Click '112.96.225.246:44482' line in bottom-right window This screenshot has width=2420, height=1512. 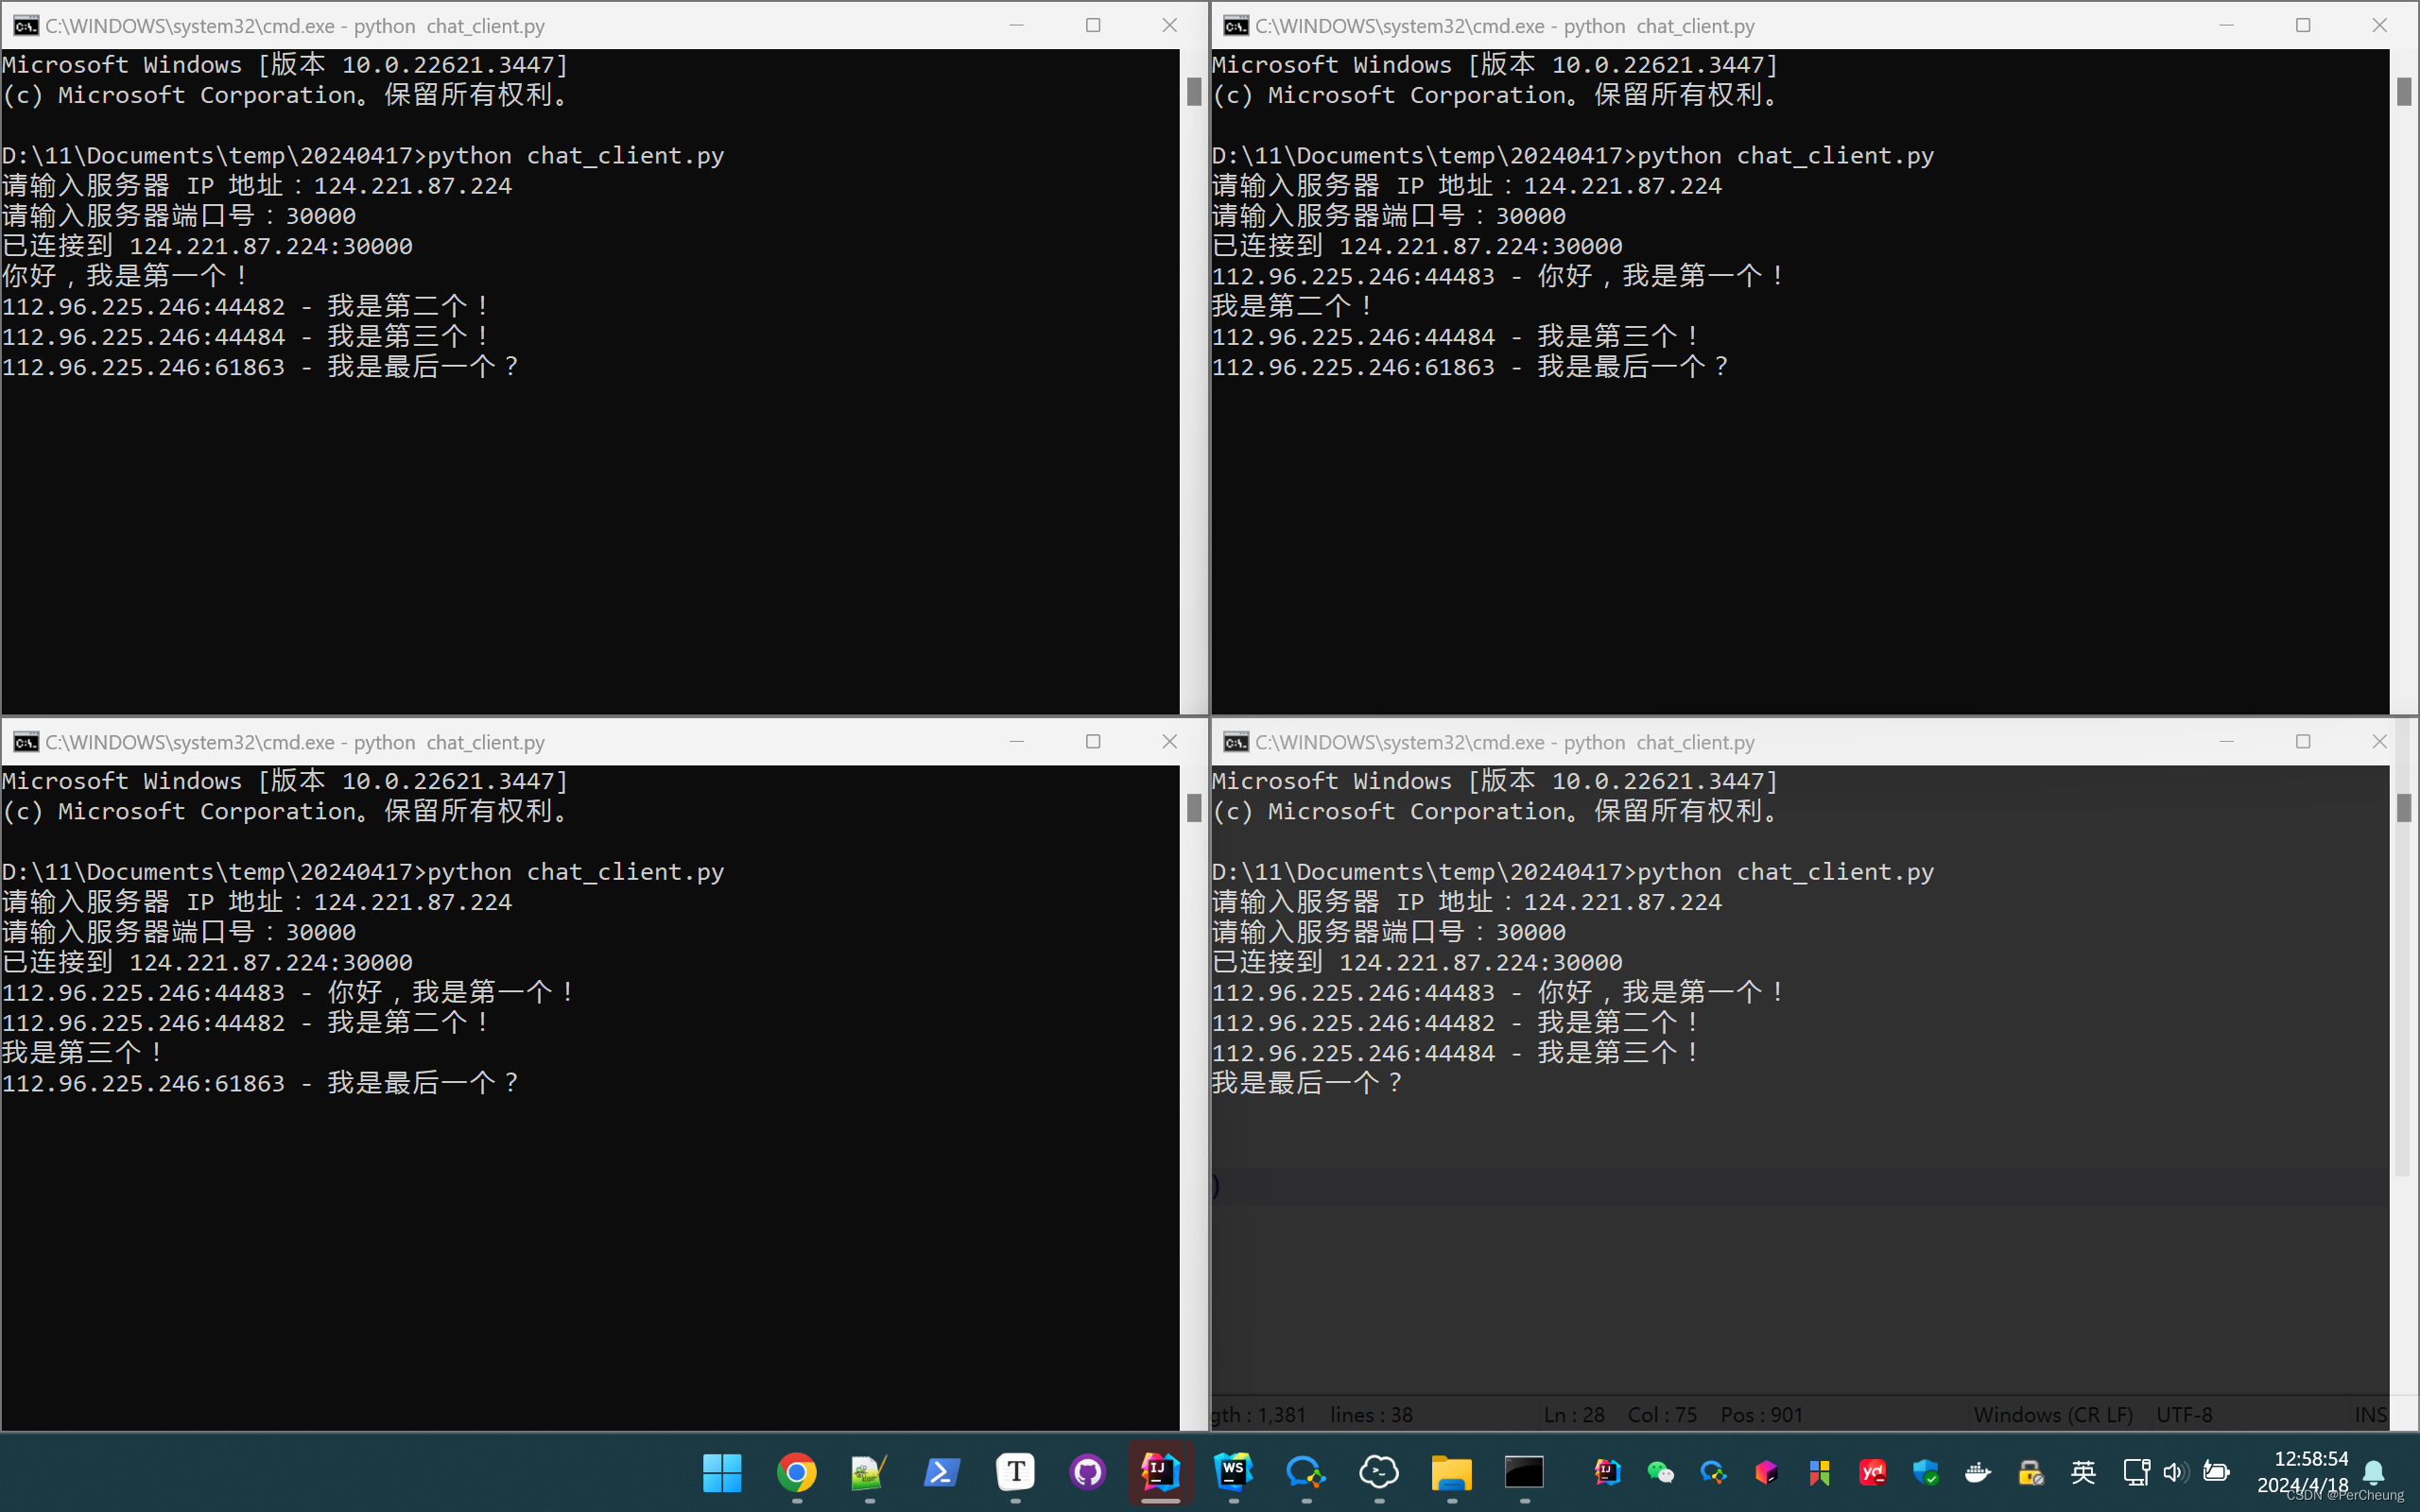point(1456,1022)
